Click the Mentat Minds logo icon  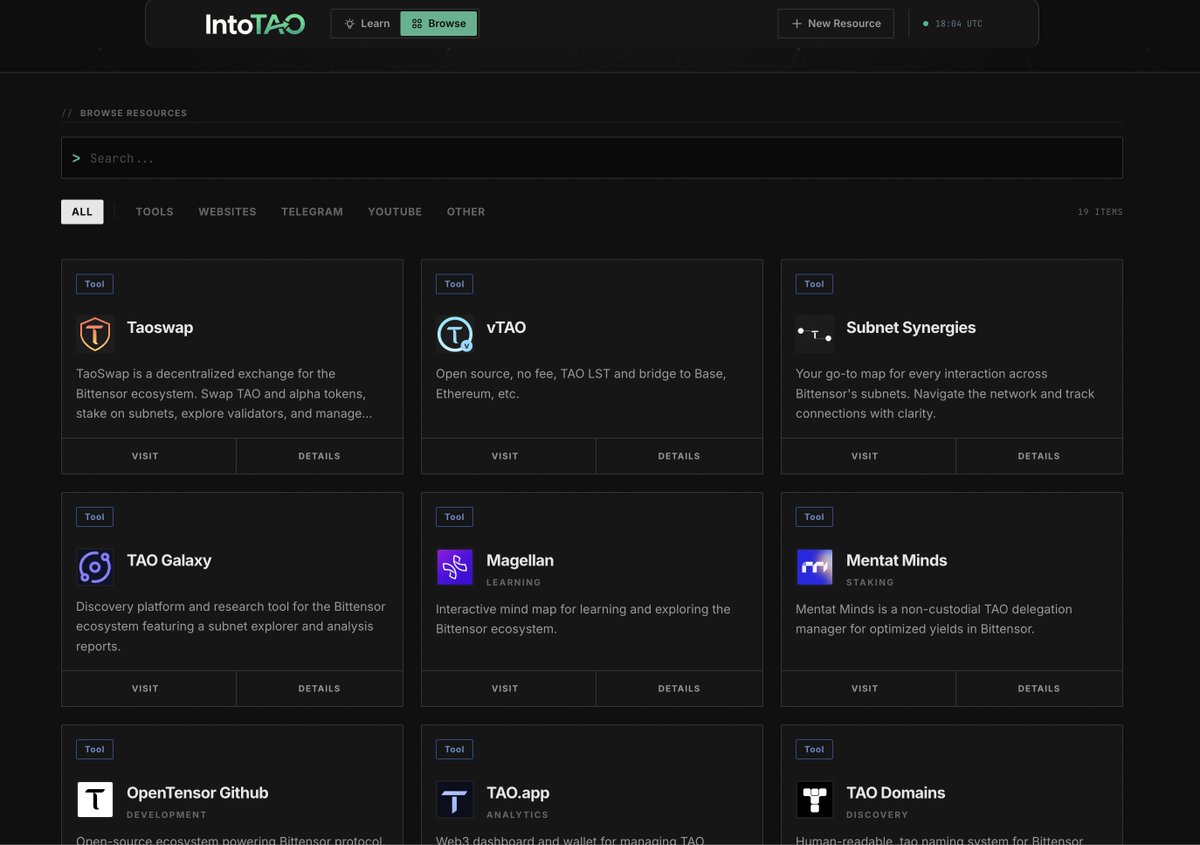815,567
